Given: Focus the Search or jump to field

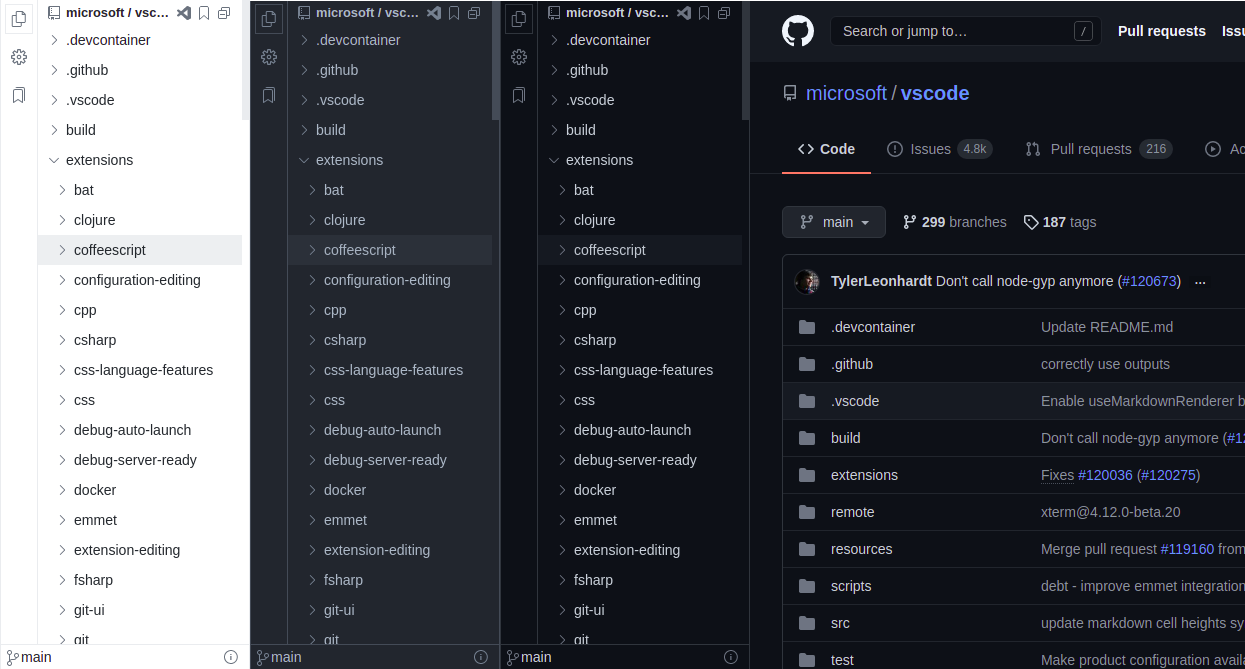Looking at the screenshot, I should (966, 31).
